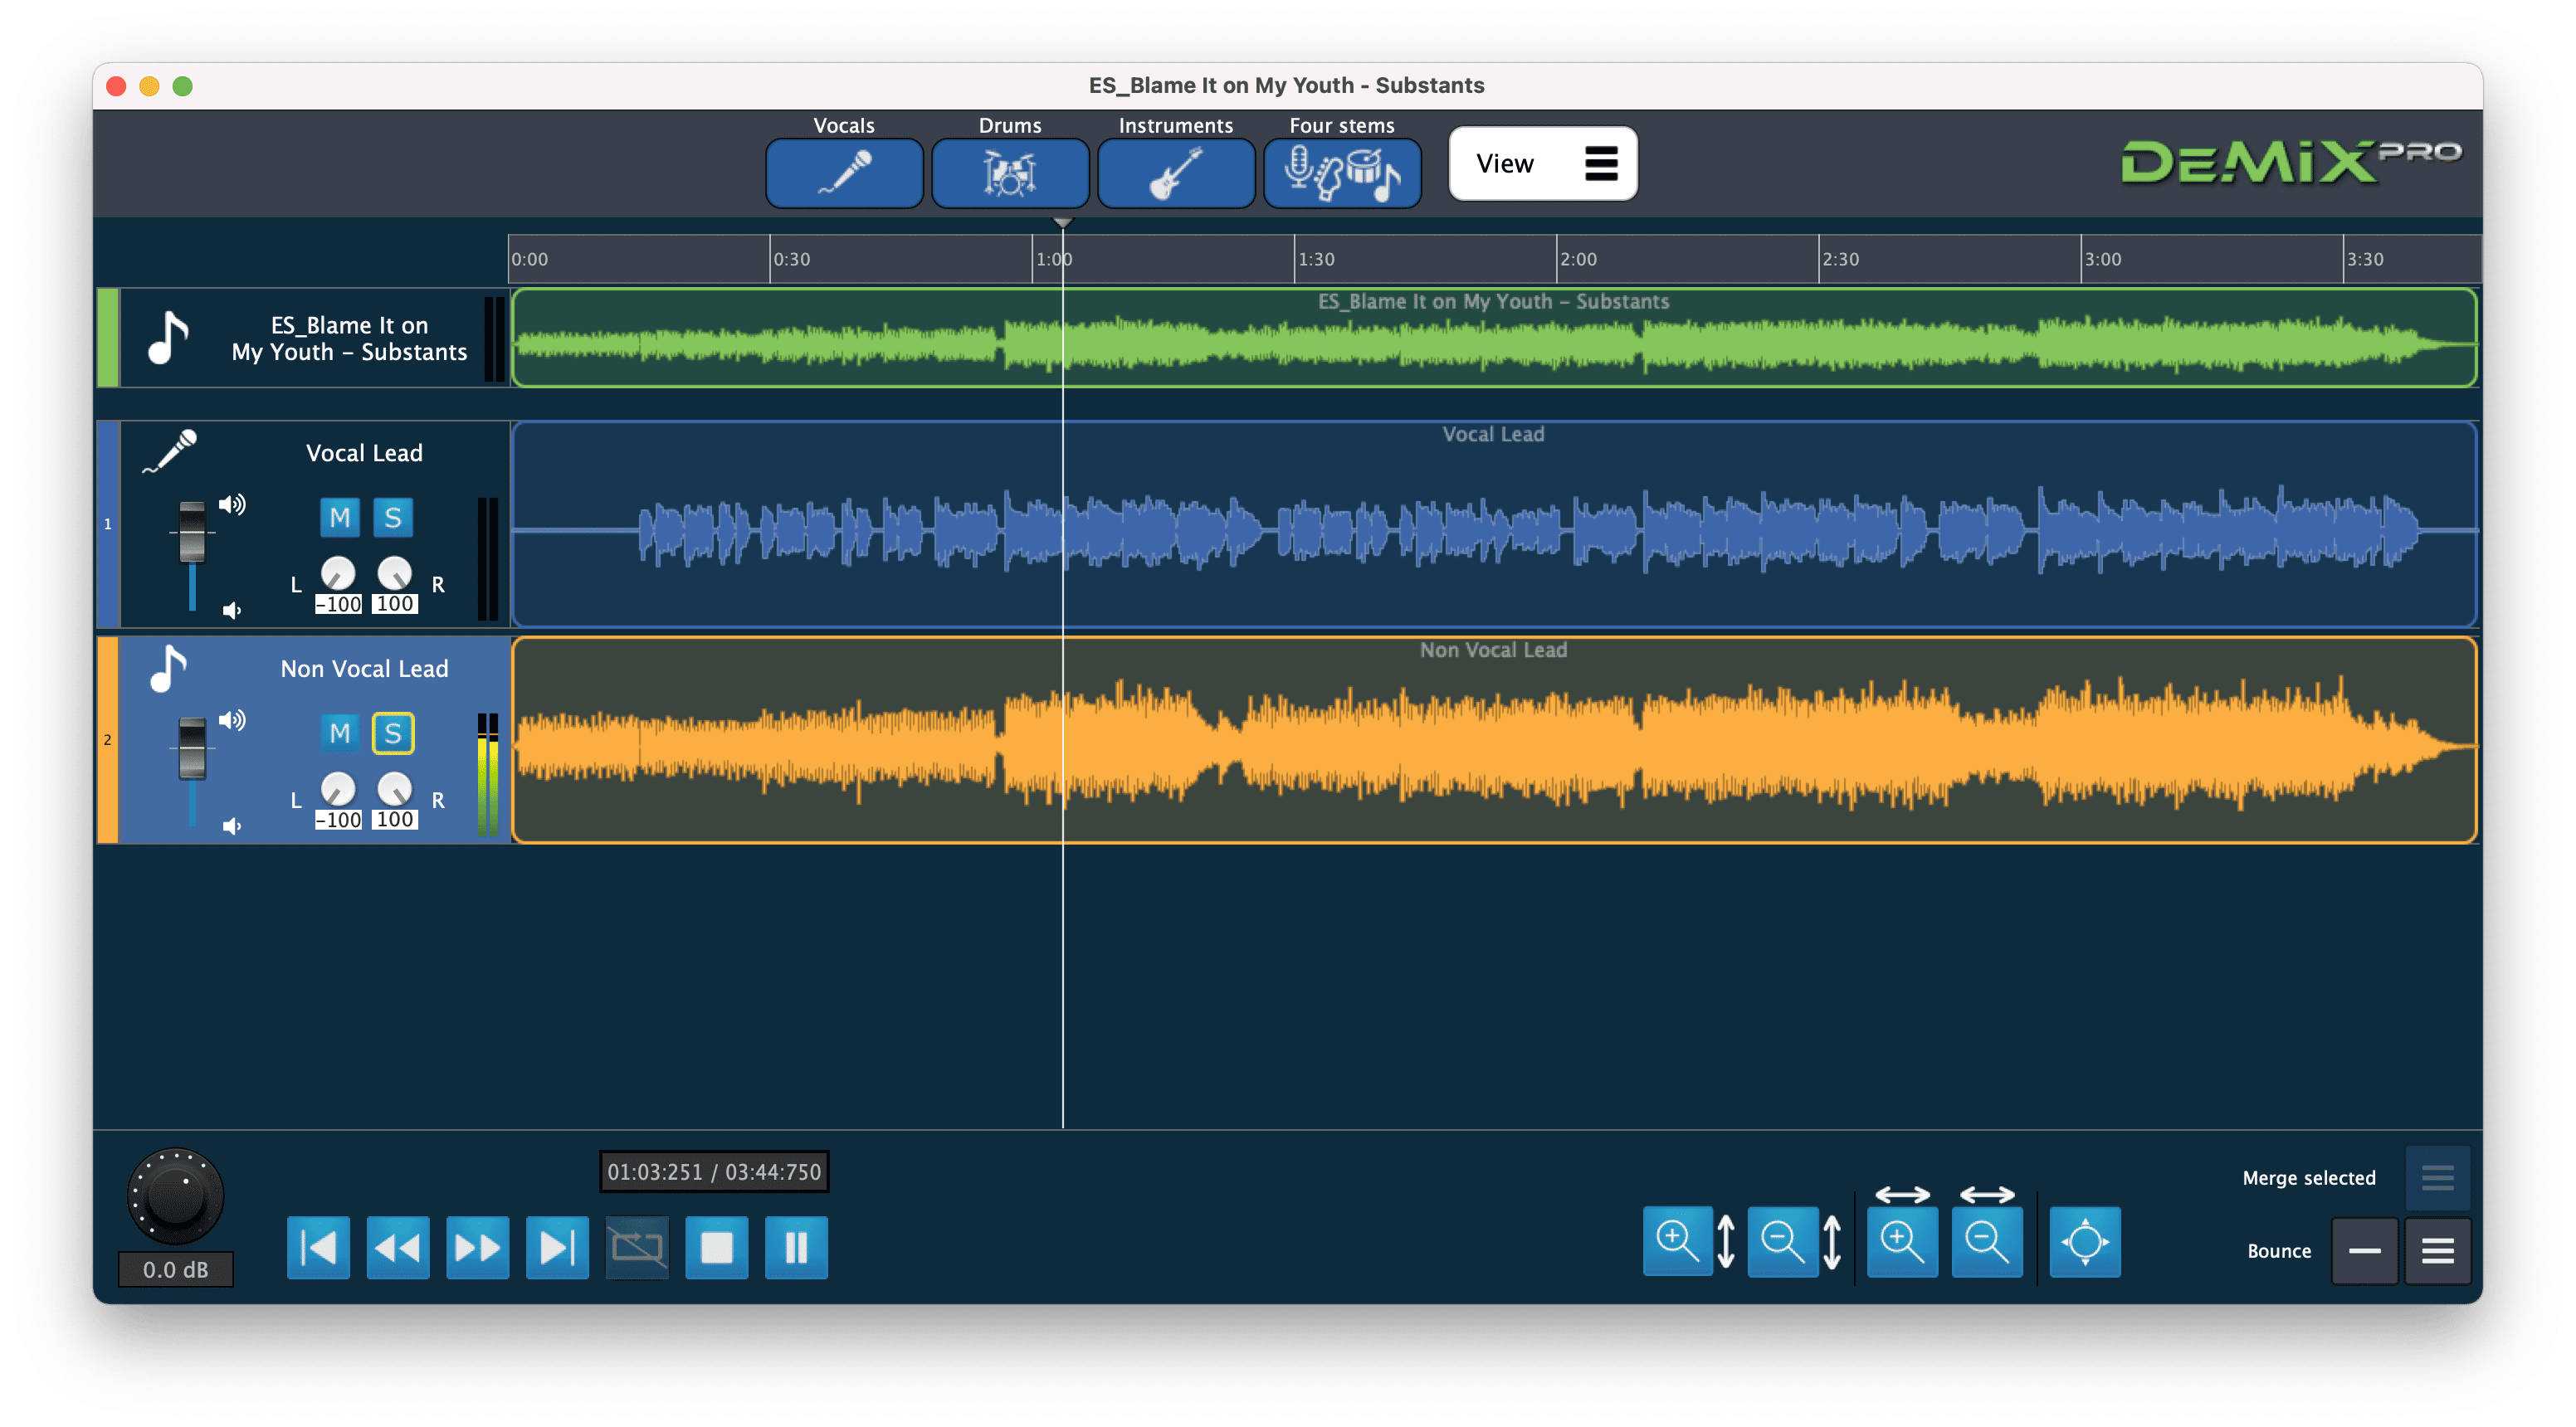
Task: Stop playback
Action: (717, 1247)
